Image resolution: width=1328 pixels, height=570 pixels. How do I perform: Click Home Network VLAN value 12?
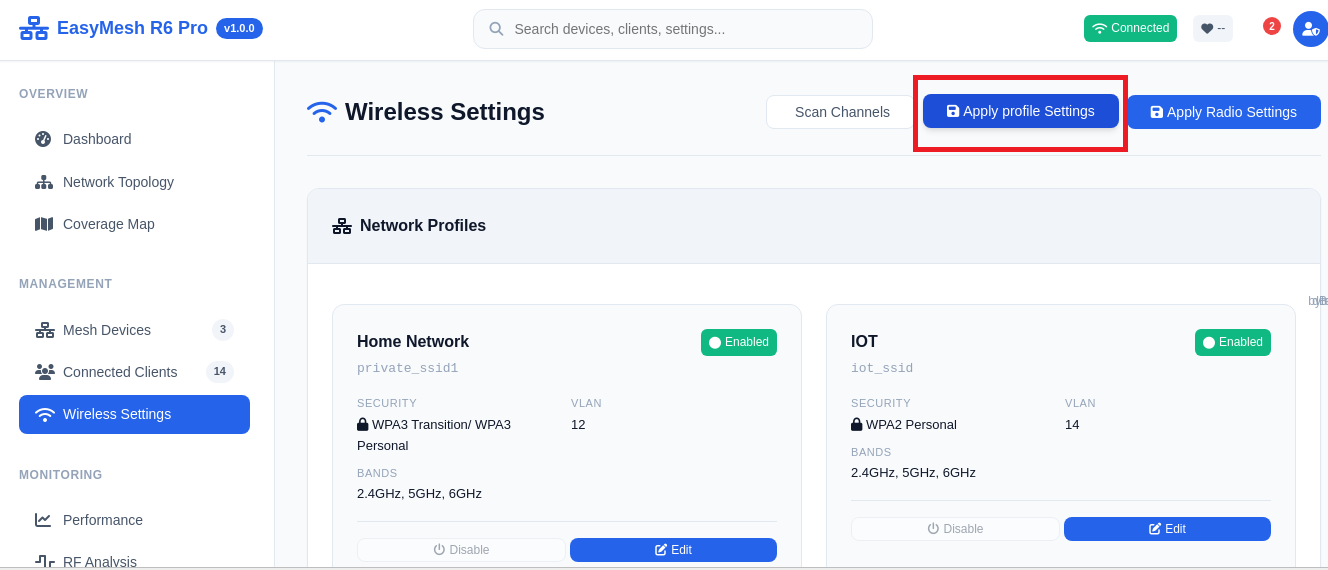(578, 424)
